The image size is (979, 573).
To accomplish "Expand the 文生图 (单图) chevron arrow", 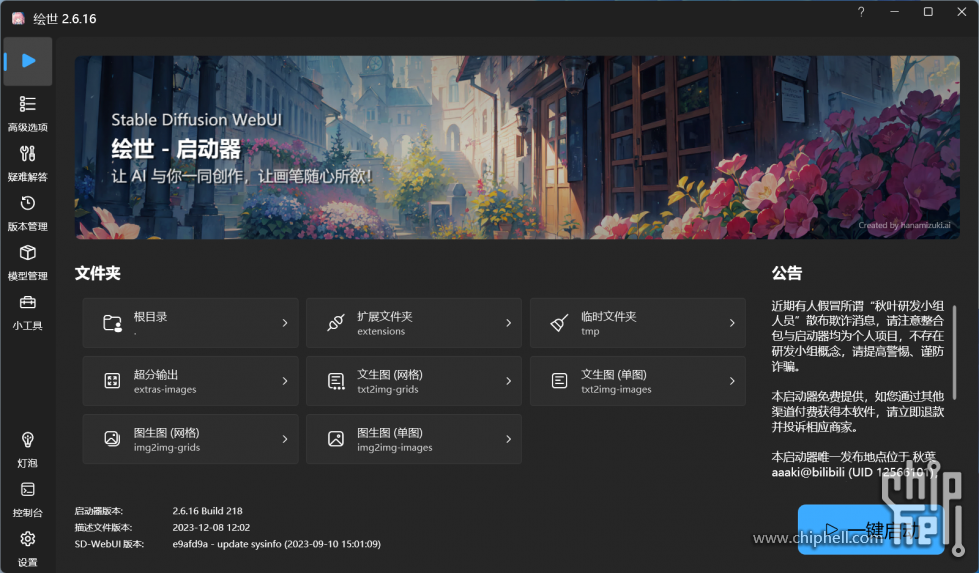I will 732,381.
